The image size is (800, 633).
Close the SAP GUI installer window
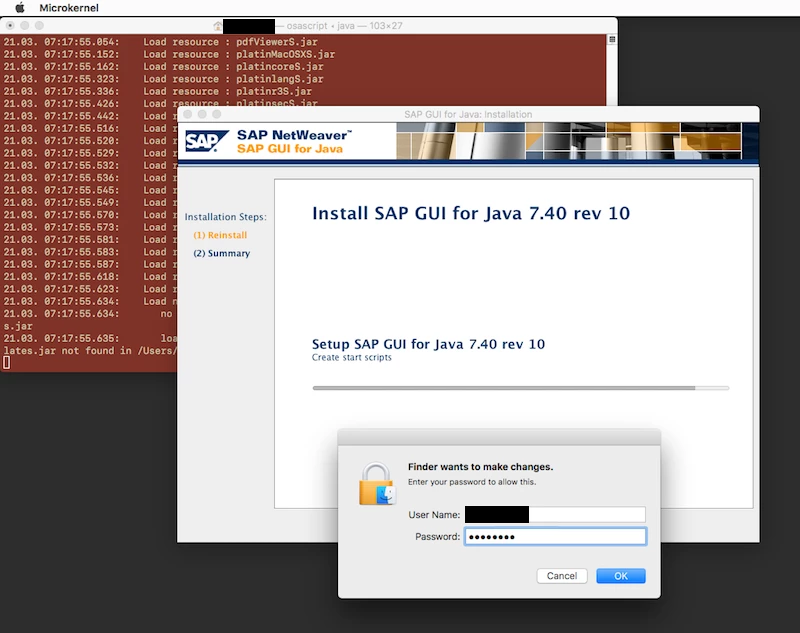pyautogui.click(x=187, y=114)
